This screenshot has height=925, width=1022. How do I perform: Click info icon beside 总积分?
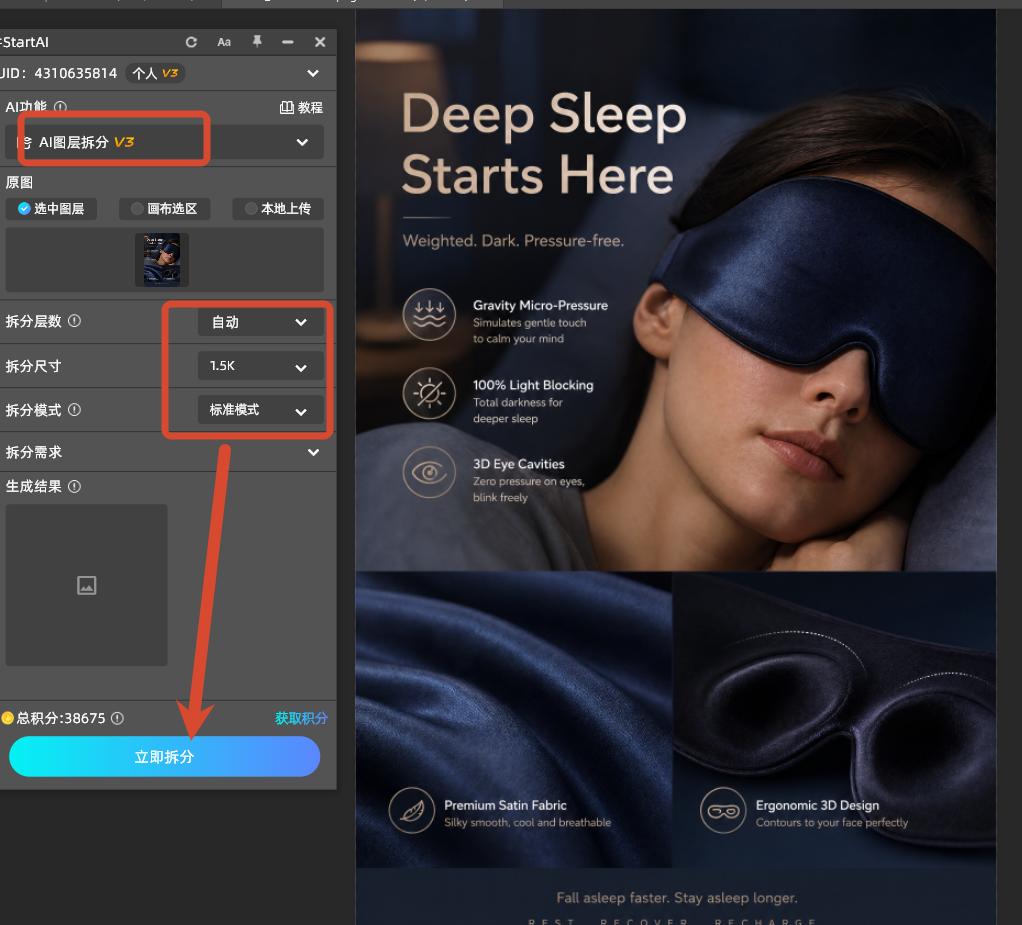(117, 718)
